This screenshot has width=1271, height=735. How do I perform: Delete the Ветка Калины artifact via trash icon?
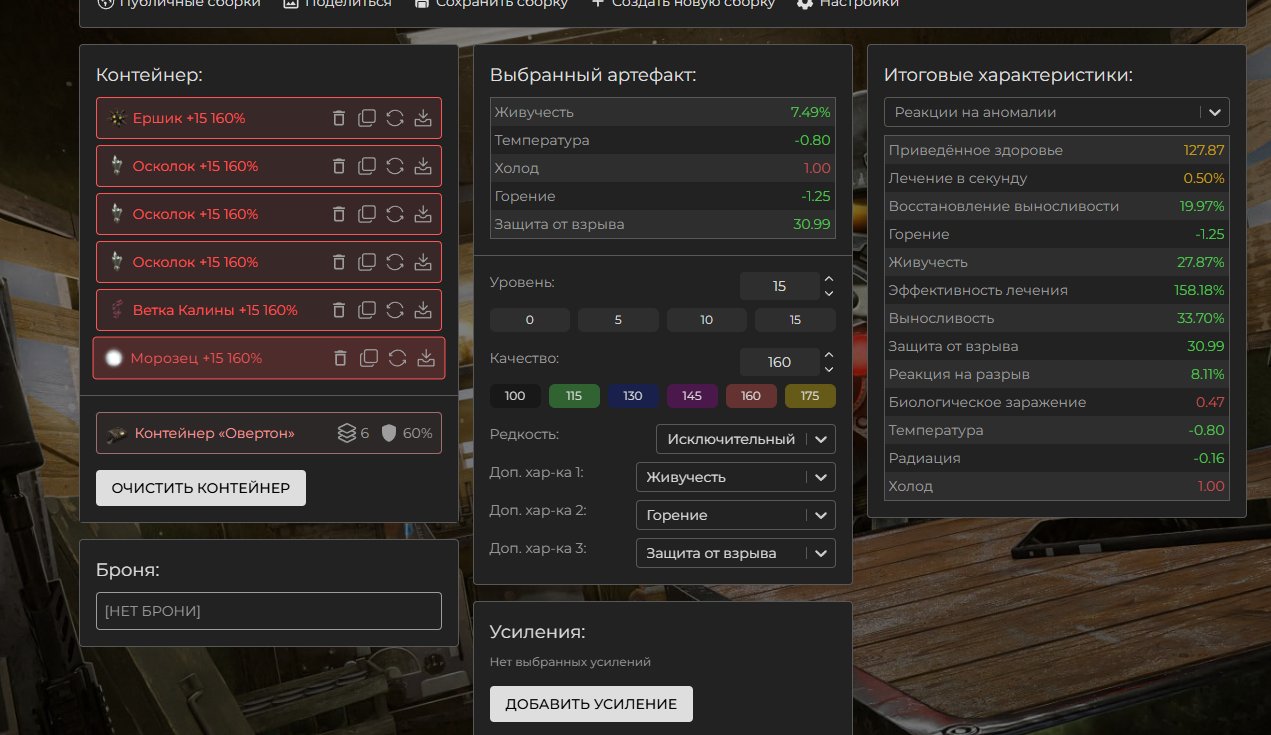point(339,310)
